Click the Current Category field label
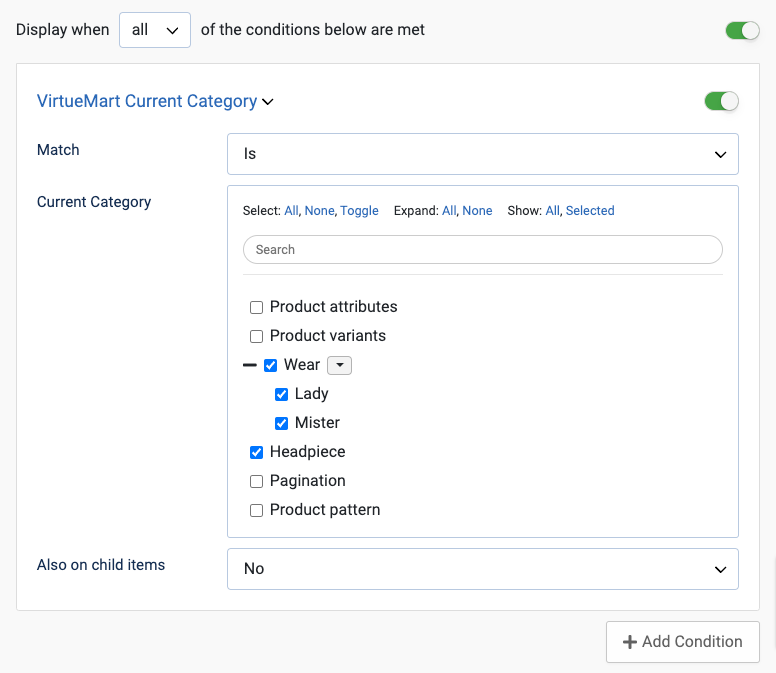The height and width of the screenshot is (673, 776). click(x=94, y=202)
